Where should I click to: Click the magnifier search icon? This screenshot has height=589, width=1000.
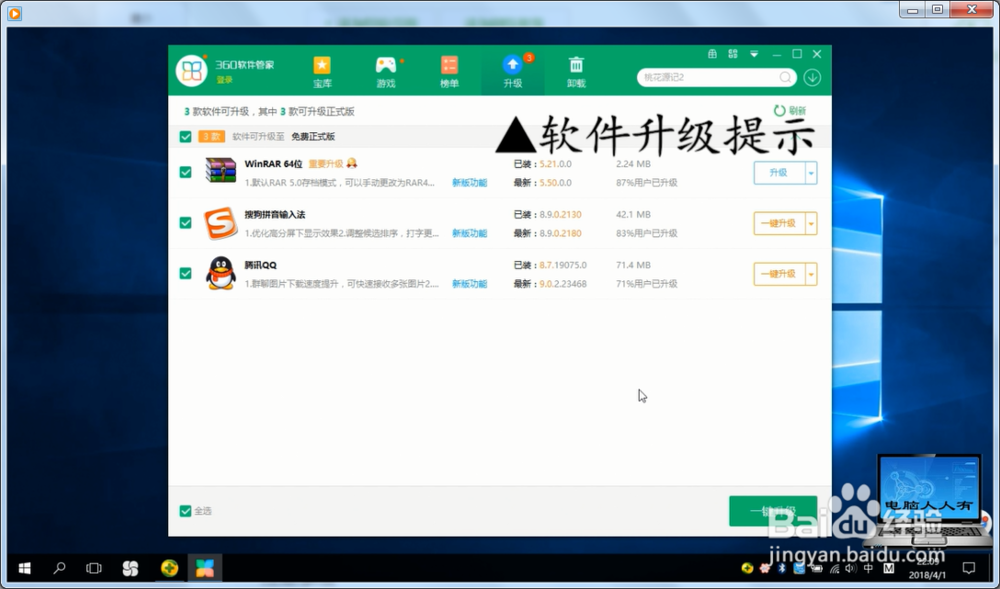tap(786, 77)
